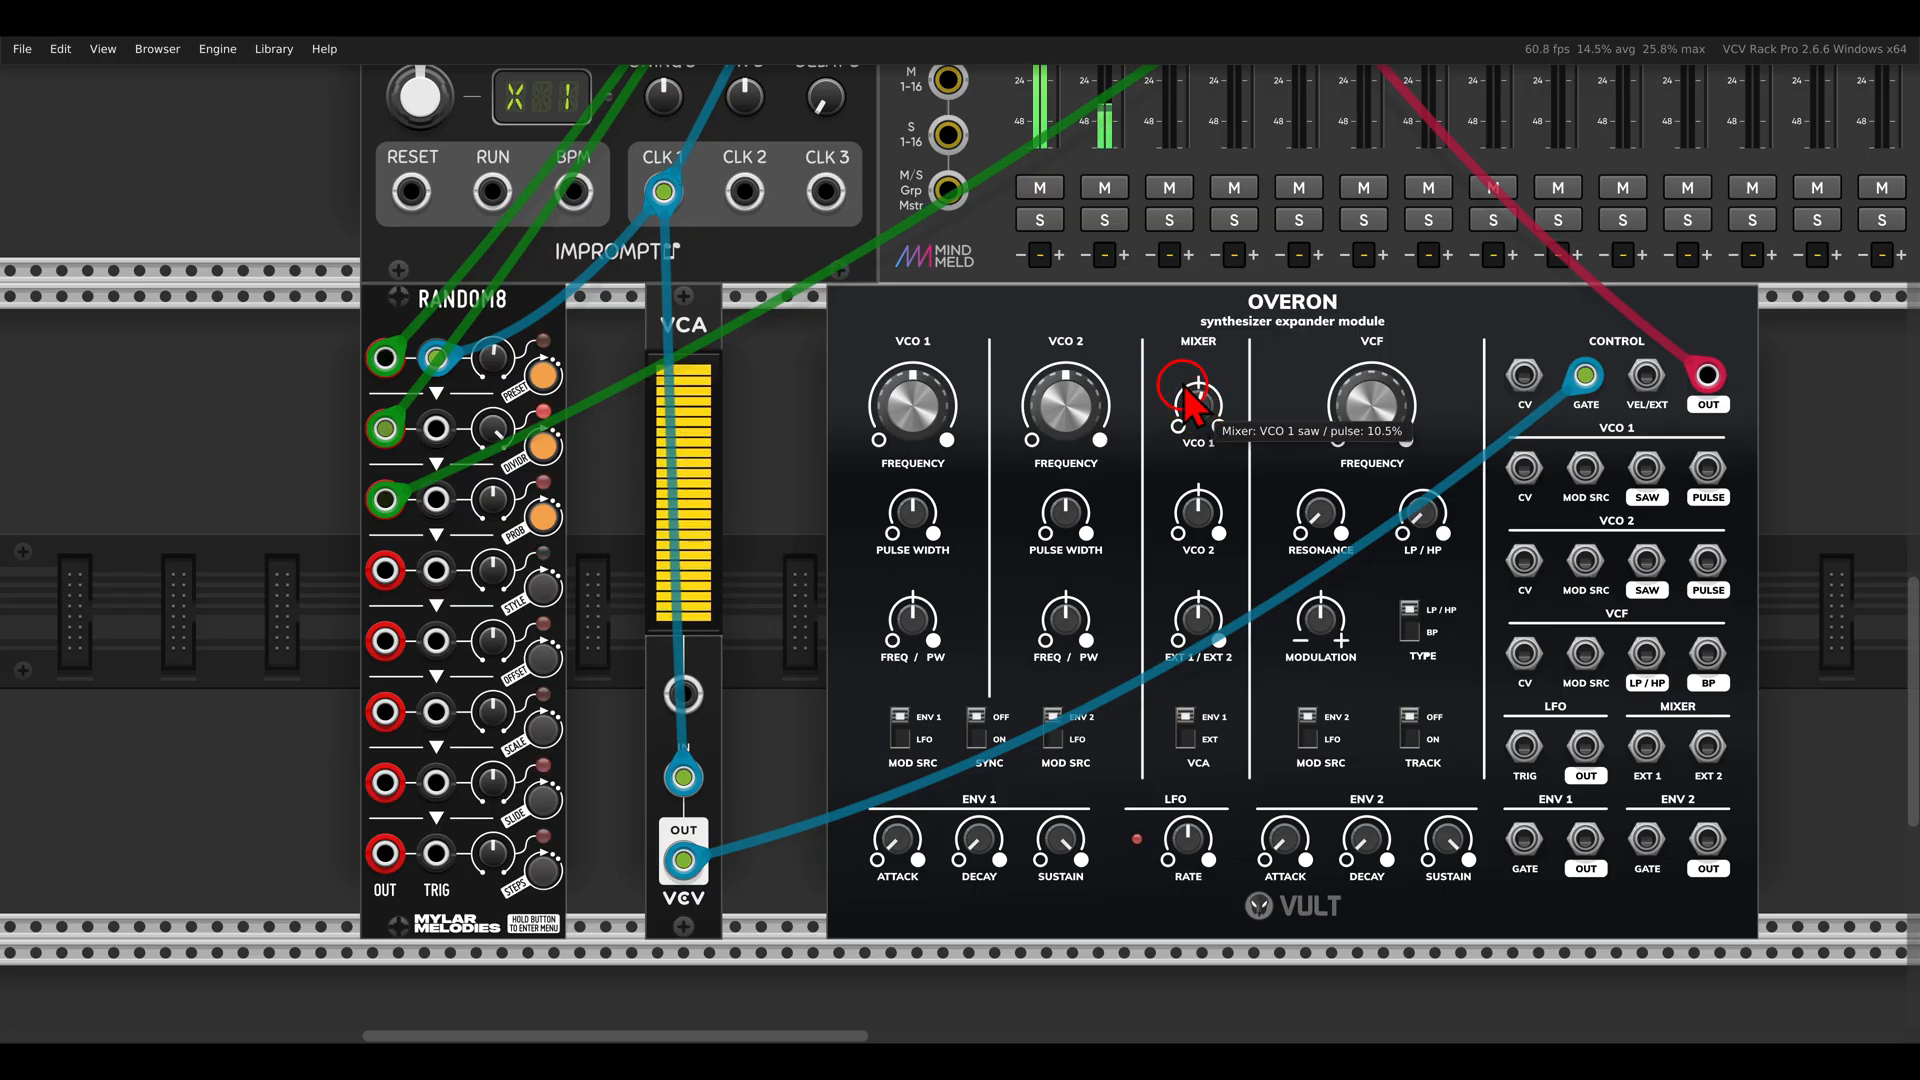Screen dimensions: 1920x1080
Task: Toggle VCA ENV 1 / EXT switch
Action: coord(1185,728)
